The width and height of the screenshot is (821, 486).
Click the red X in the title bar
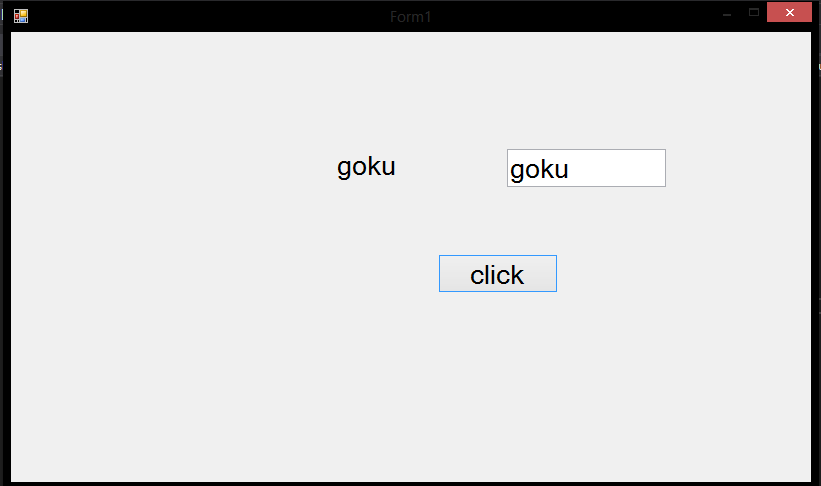(790, 12)
